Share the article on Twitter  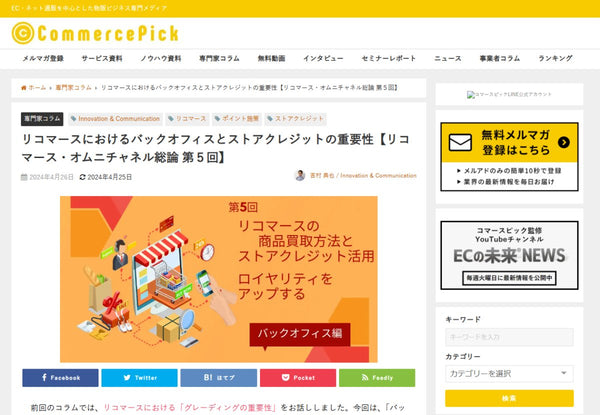pyautogui.click(x=139, y=378)
